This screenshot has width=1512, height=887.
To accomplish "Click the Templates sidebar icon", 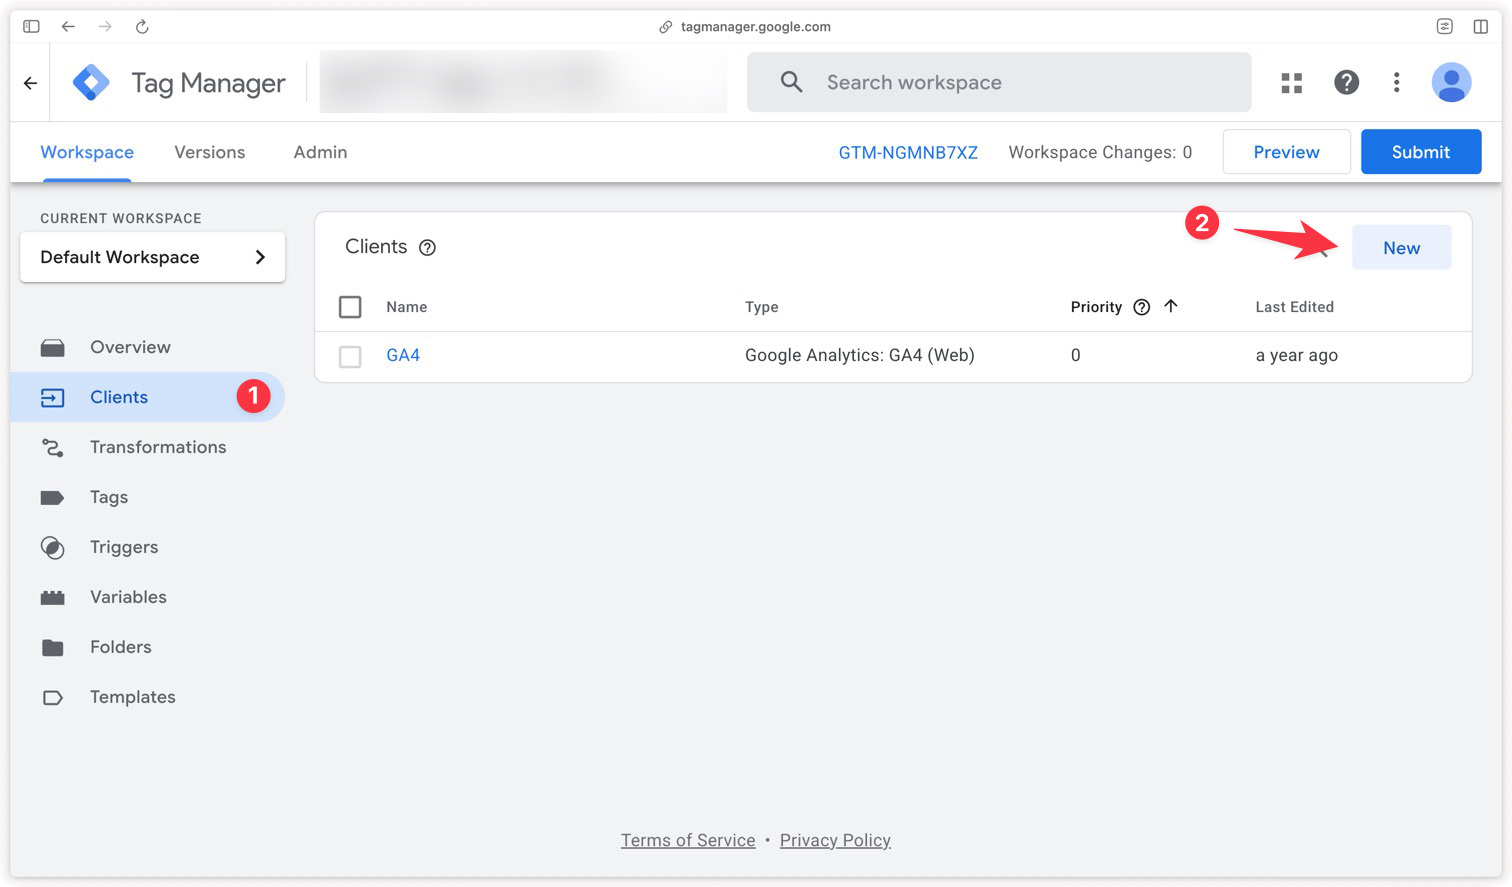I will 53,698.
